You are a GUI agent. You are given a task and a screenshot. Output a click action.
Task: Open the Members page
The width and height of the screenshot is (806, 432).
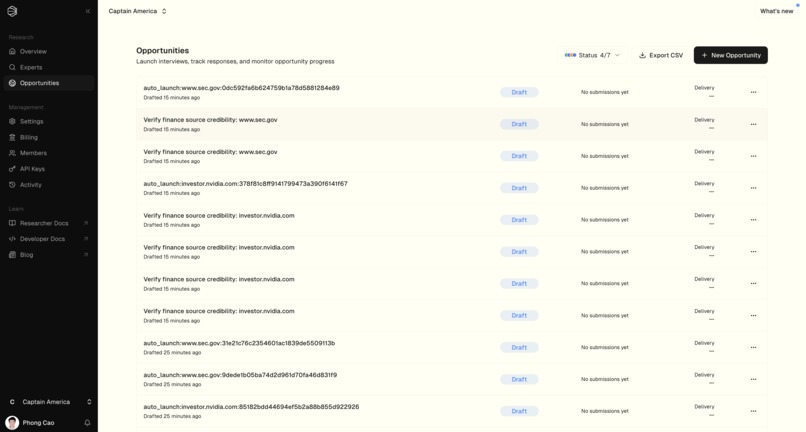pyautogui.click(x=49, y=153)
